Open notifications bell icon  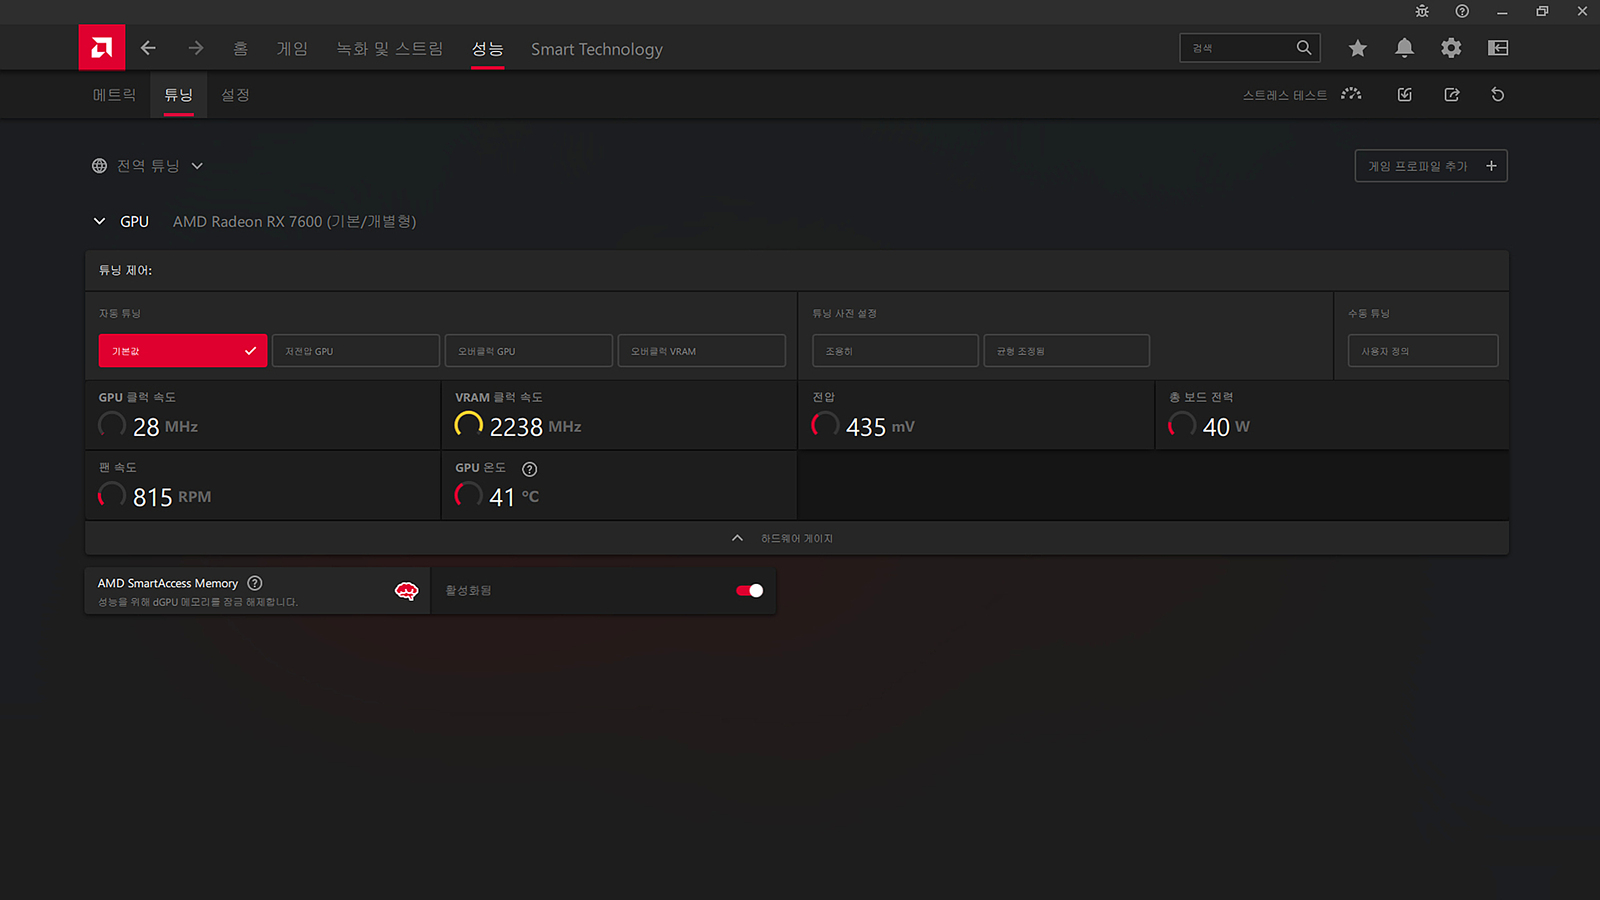click(x=1404, y=48)
